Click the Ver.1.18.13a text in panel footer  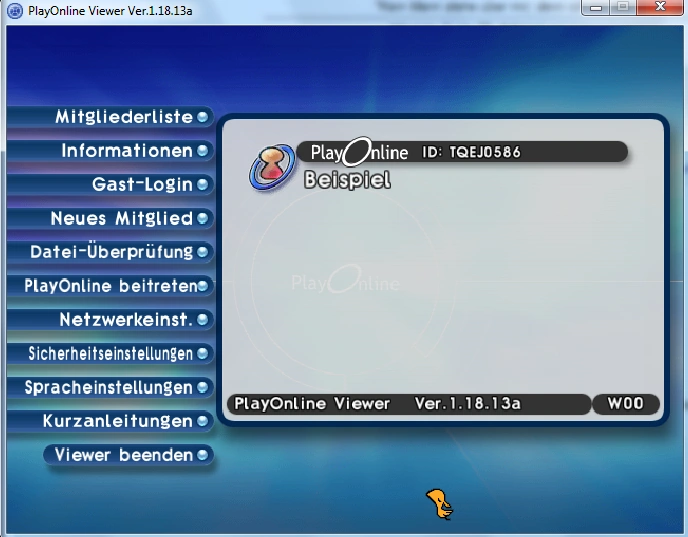pos(467,404)
